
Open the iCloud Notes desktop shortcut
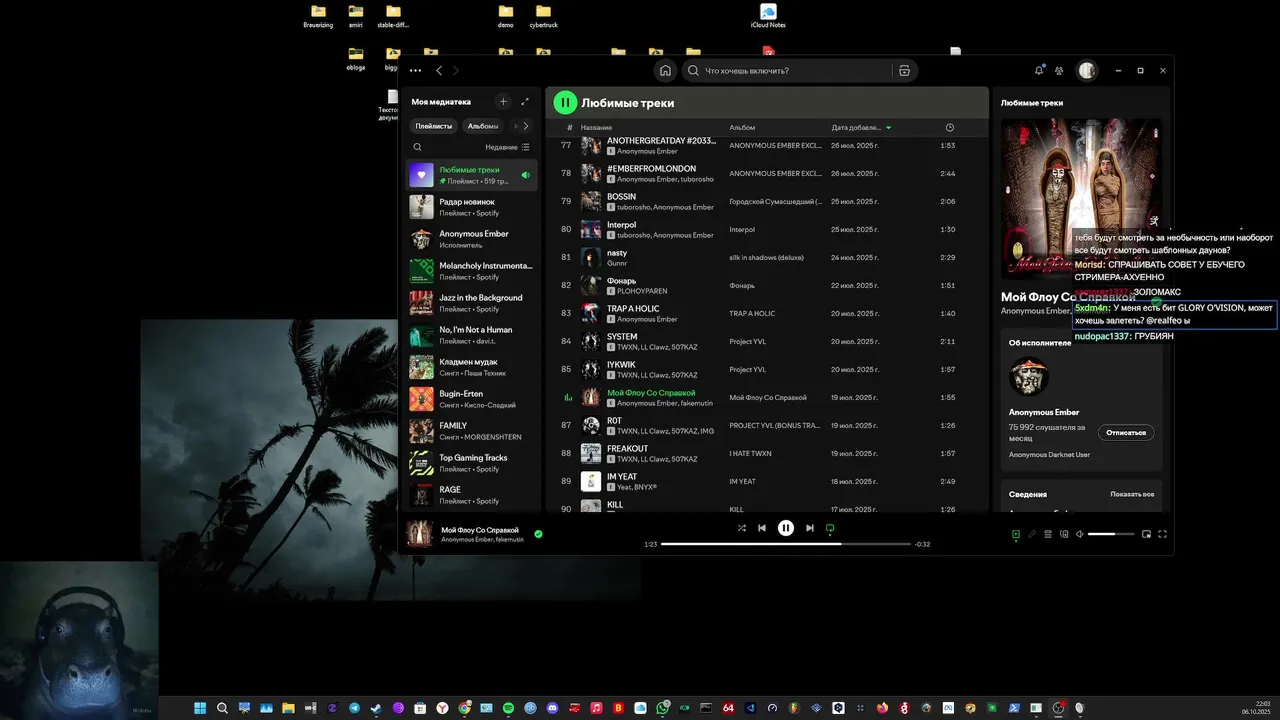point(768,16)
